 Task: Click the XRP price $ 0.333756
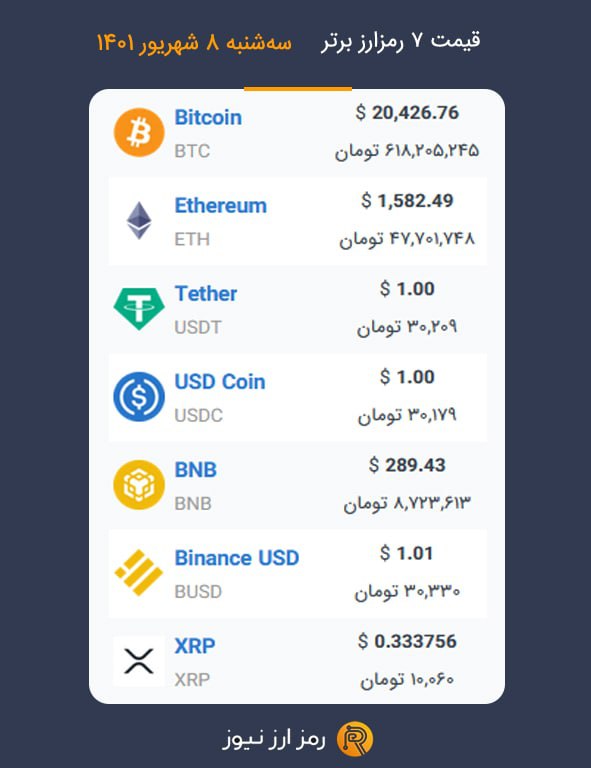(407, 642)
